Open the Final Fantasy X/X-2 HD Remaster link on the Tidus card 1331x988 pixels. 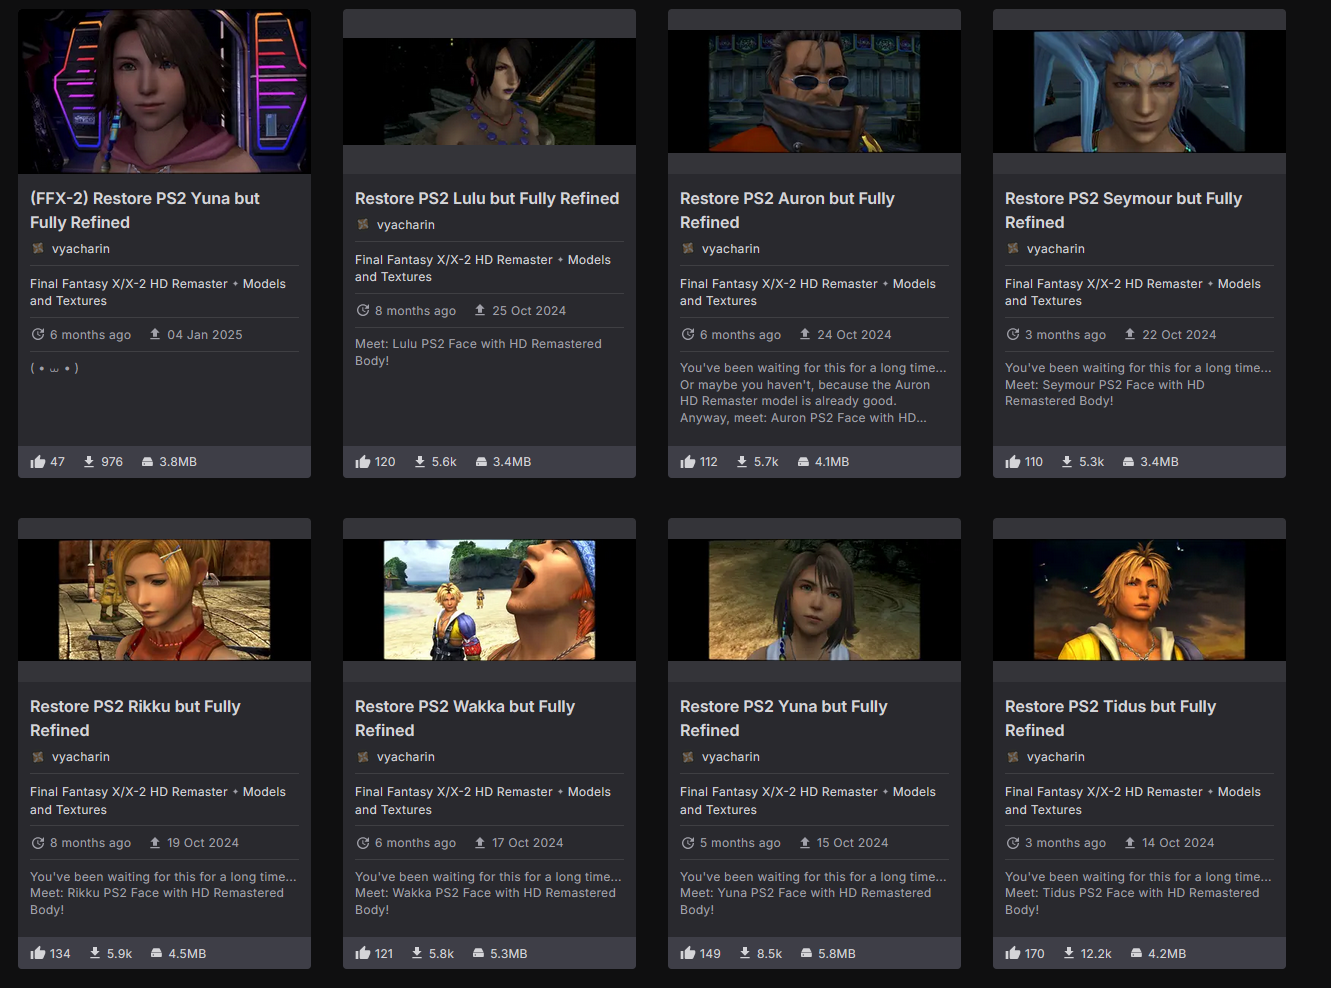[1103, 792]
